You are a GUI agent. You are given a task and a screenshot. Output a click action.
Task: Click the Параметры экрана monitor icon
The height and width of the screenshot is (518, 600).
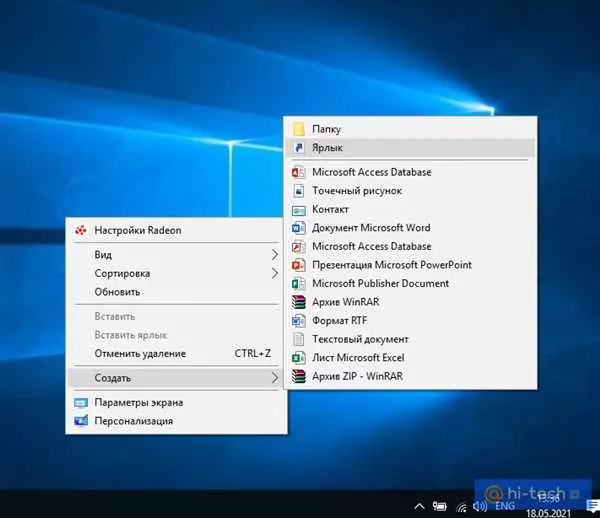click(81, 402)
